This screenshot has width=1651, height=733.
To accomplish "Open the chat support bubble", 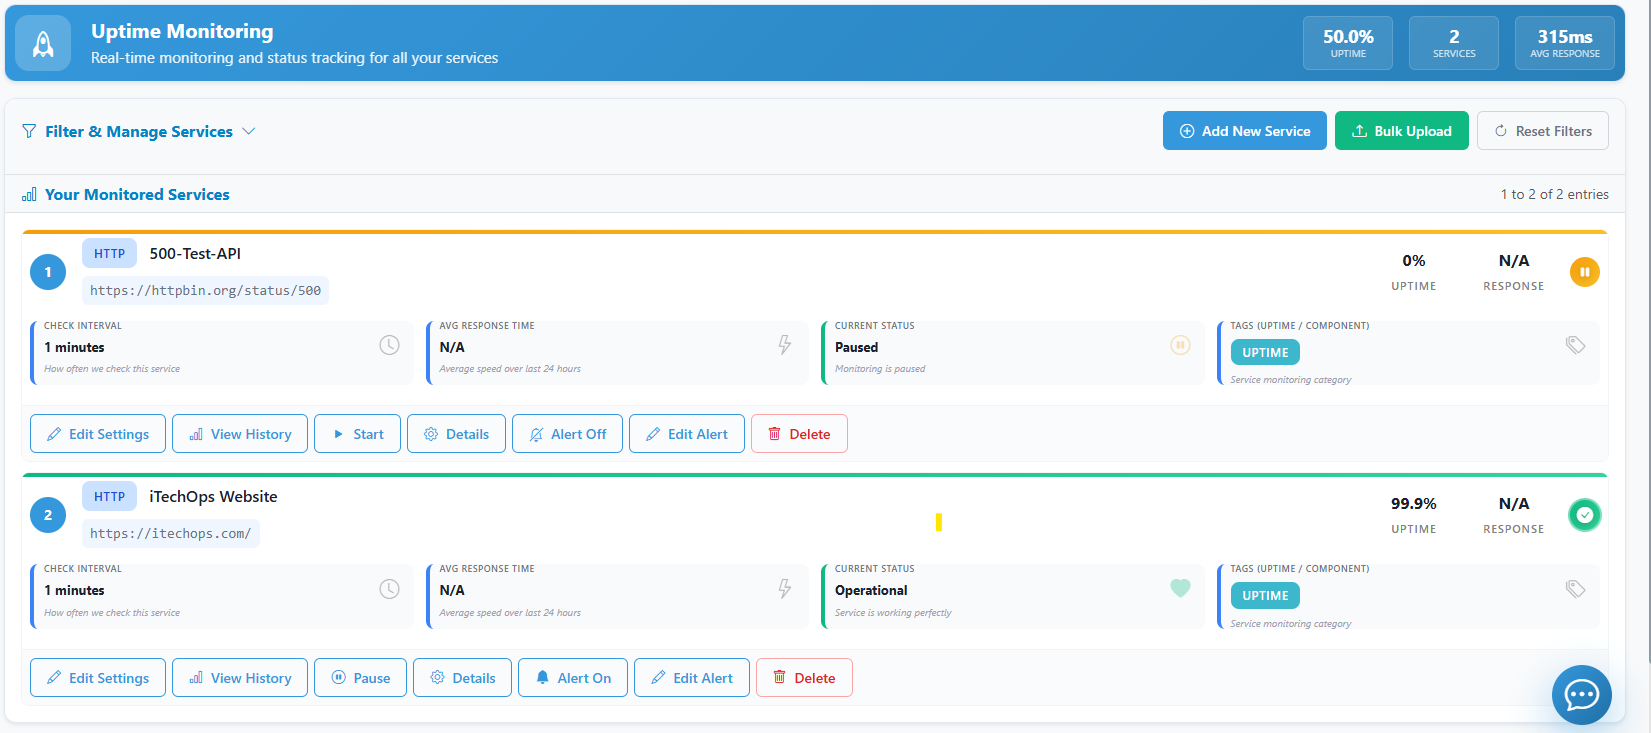I will point(1581,694).
